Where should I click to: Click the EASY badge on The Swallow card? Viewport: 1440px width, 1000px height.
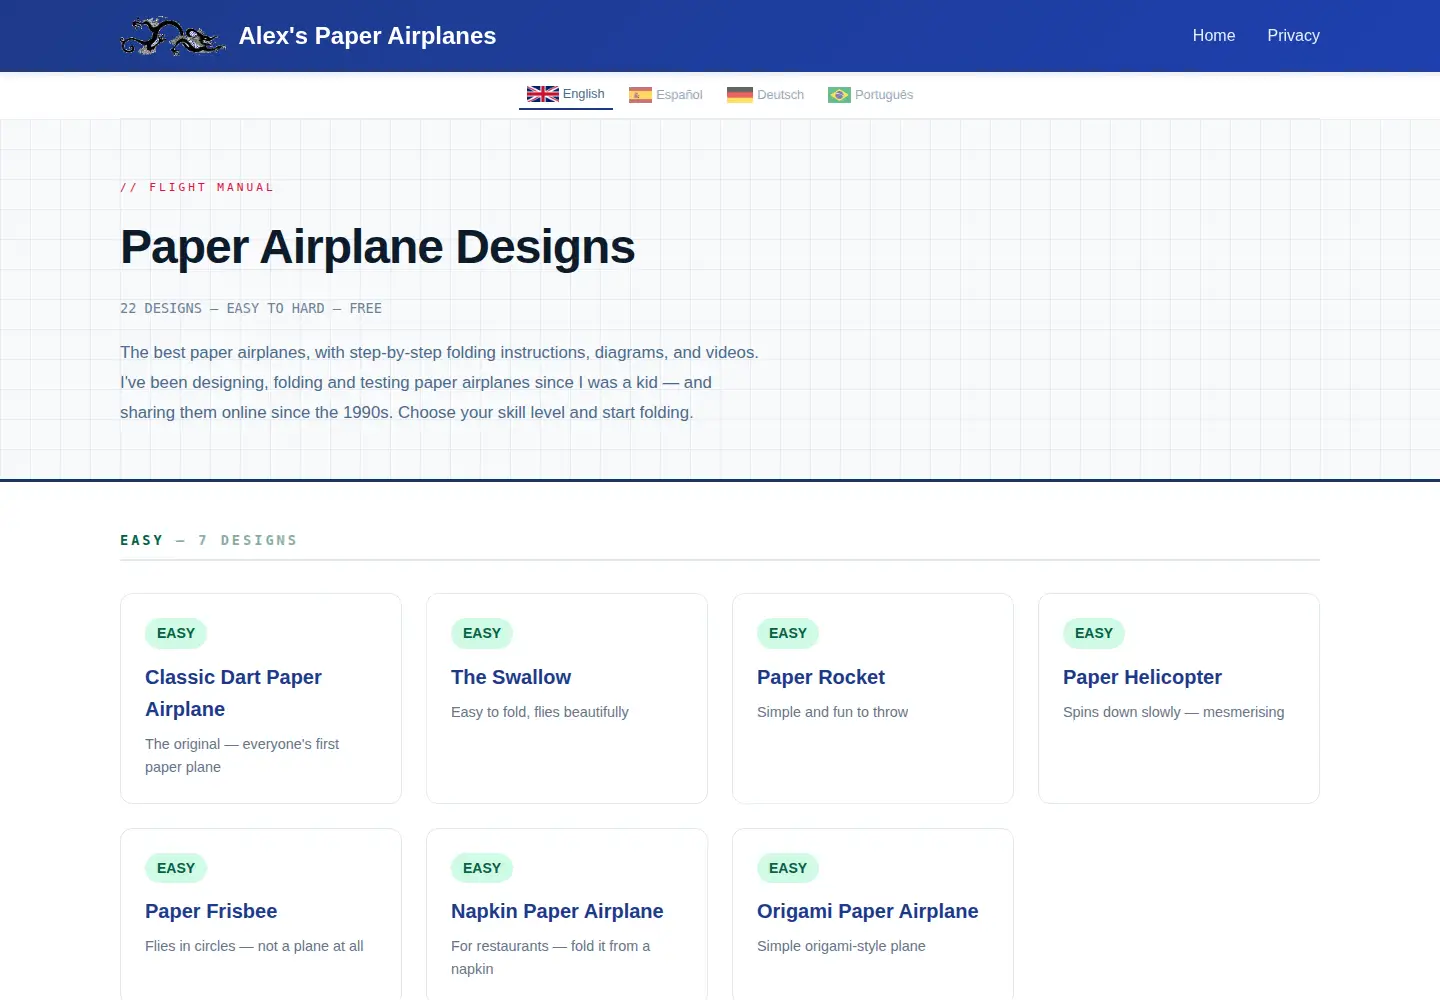point(482,633)
